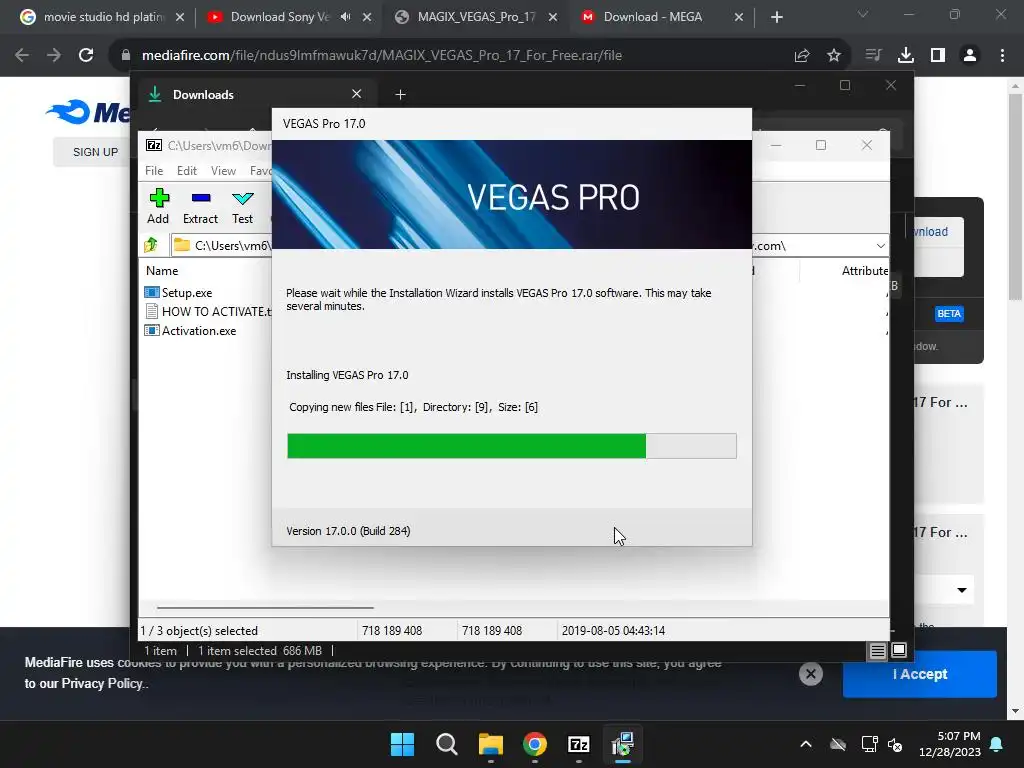Switch to the movie studio hd Google tab
Viewport: 1024px width, 768px height.
pos(103,17)
